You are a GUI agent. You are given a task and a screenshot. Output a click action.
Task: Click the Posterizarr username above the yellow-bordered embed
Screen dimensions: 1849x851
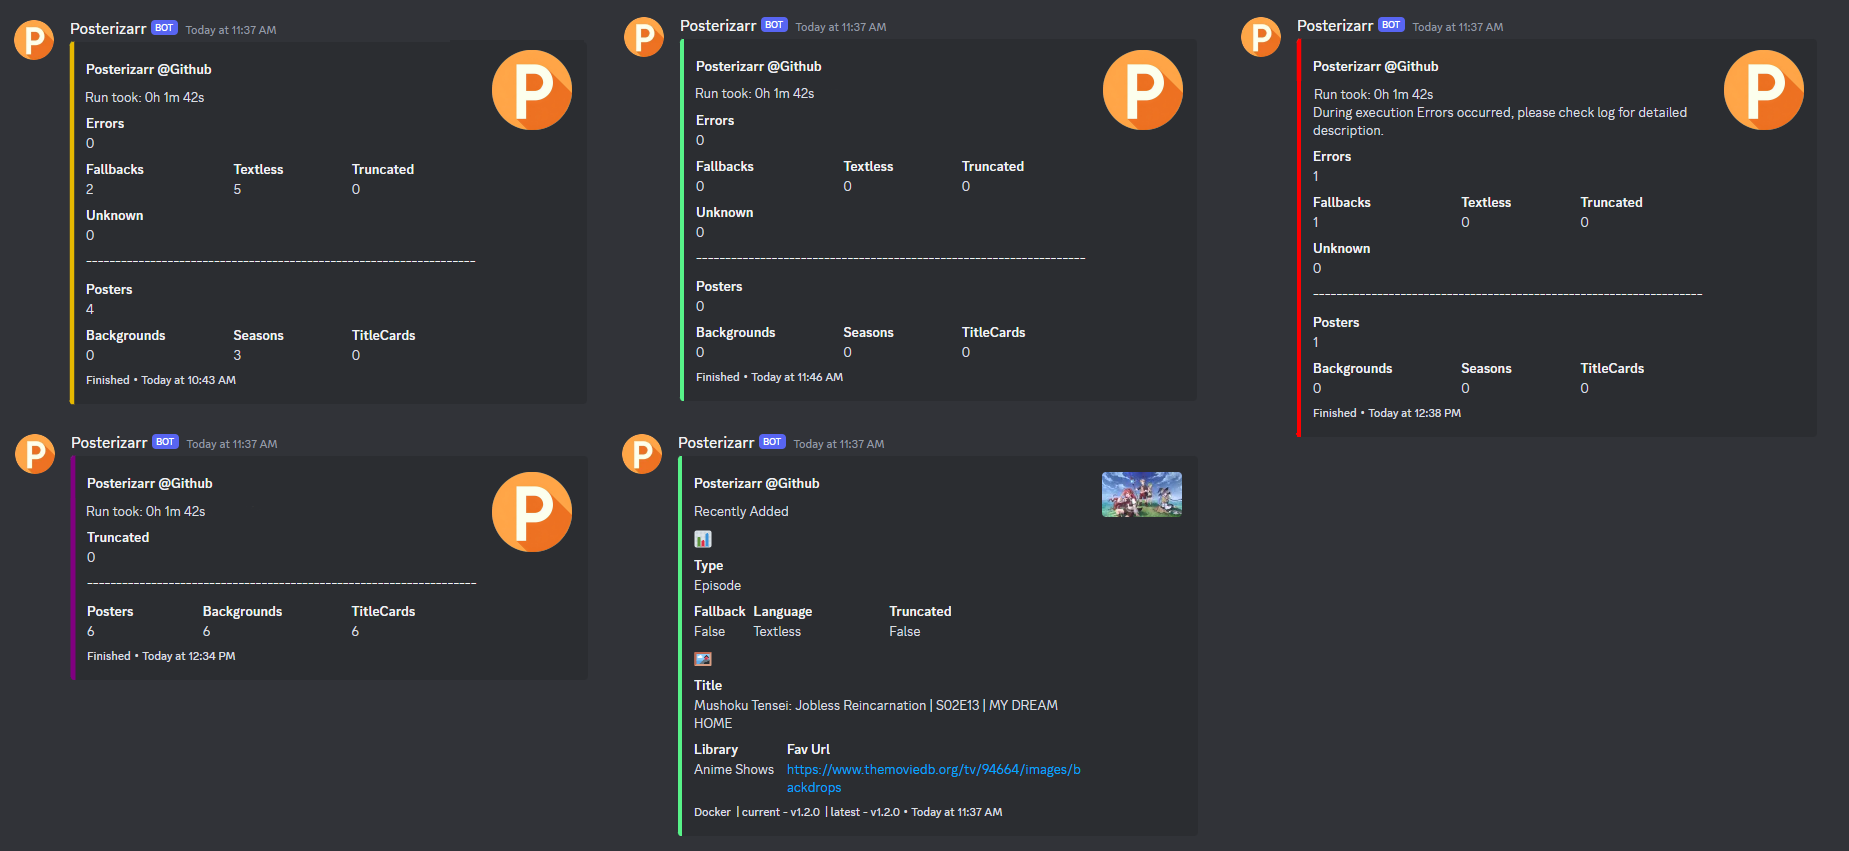pyautogui.click(x=108, y=28)
